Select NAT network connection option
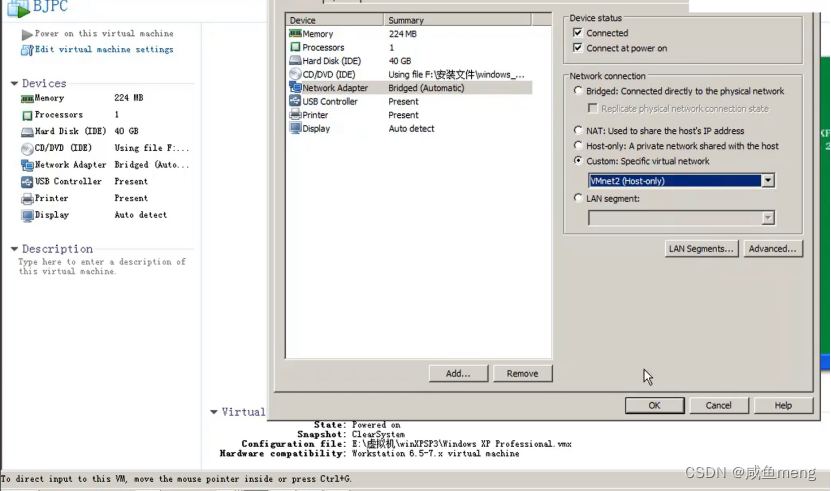 [x=578, y=130]
